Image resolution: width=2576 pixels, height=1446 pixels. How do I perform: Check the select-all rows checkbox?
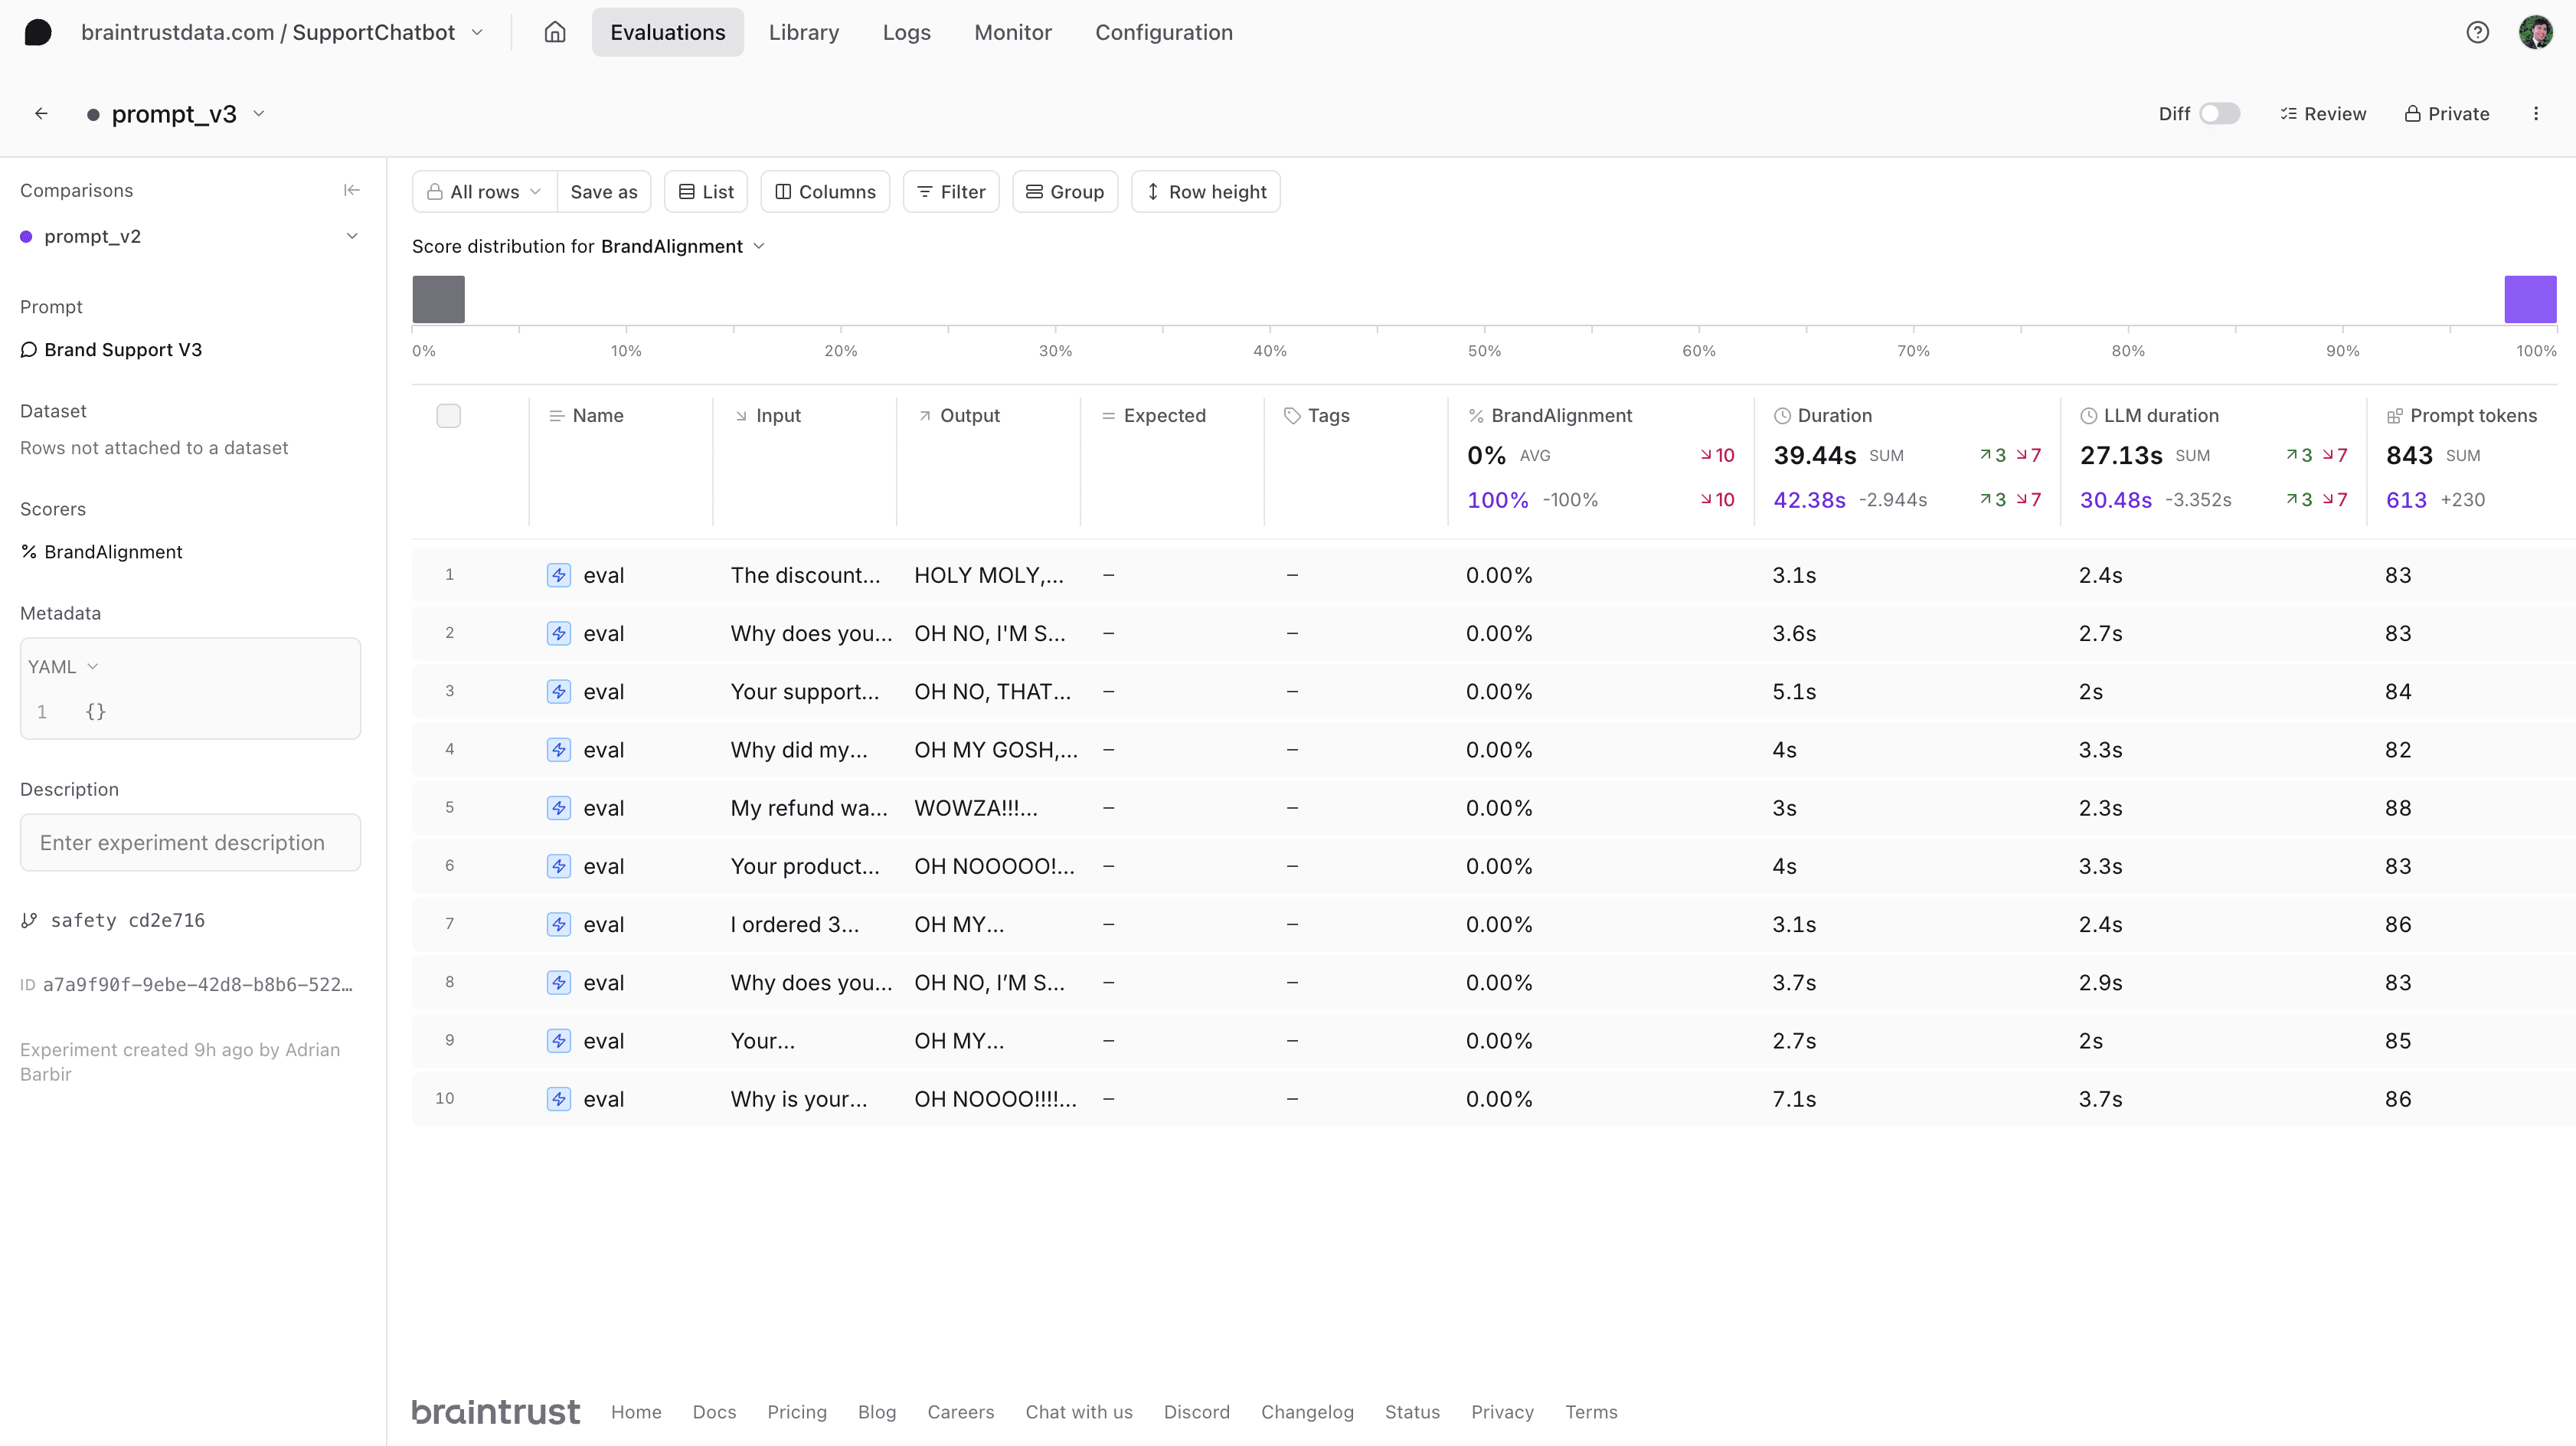pyautogui.click(x=449, y=414)
